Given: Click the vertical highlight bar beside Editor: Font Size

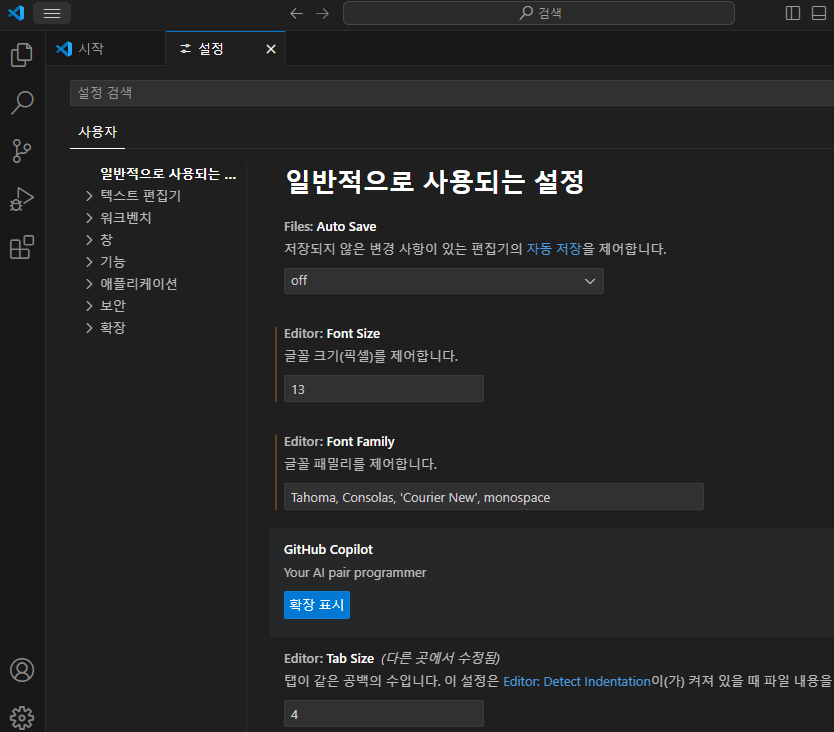Looking at the screenshot, I should 277,363.
